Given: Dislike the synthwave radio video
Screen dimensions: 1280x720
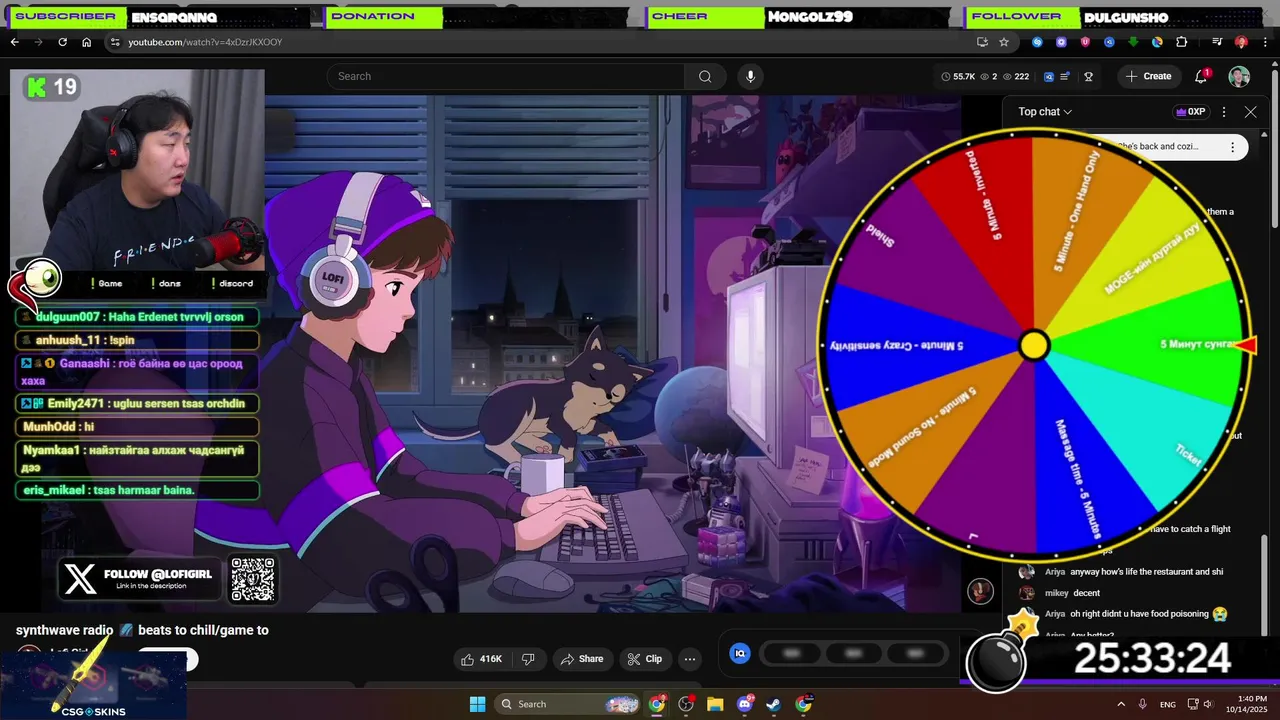Looking at the screenshot, I should (529, 659).
